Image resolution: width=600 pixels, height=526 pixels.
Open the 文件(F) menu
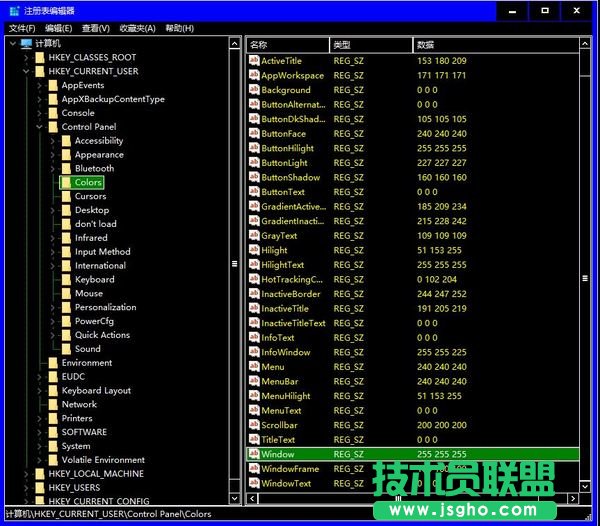click(22, 28)
